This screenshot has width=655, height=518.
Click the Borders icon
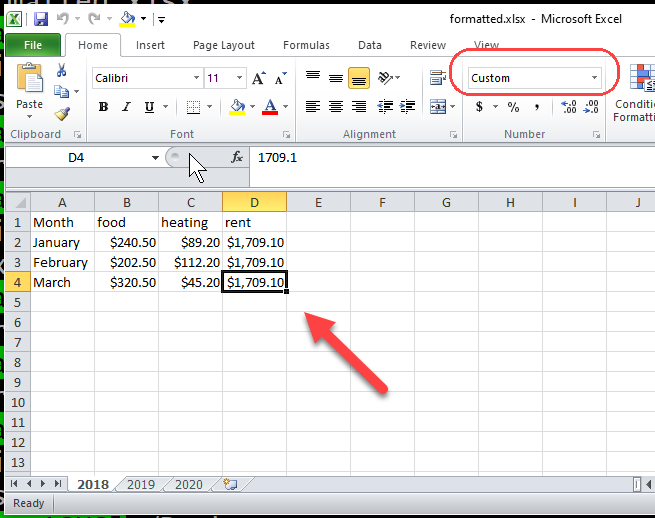click(x=193, y=107)
